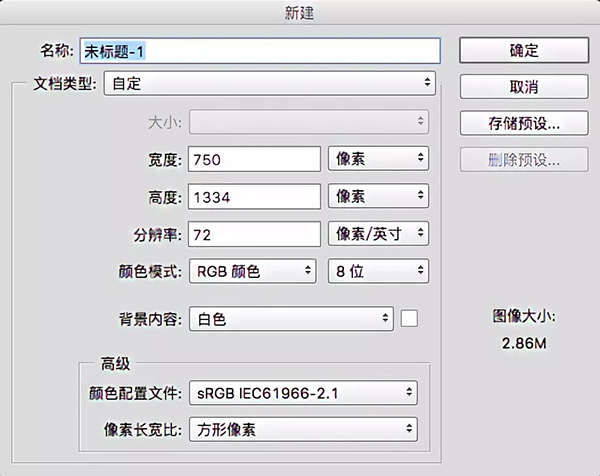
Task: Click the 高度 field with 1334
Action: (254, 197)
